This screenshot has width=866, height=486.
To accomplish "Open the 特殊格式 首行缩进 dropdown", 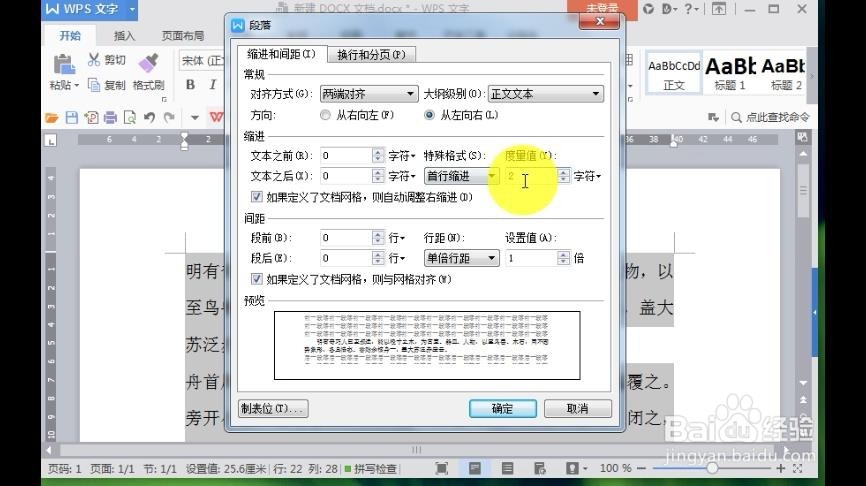I will tap(462, 176).
